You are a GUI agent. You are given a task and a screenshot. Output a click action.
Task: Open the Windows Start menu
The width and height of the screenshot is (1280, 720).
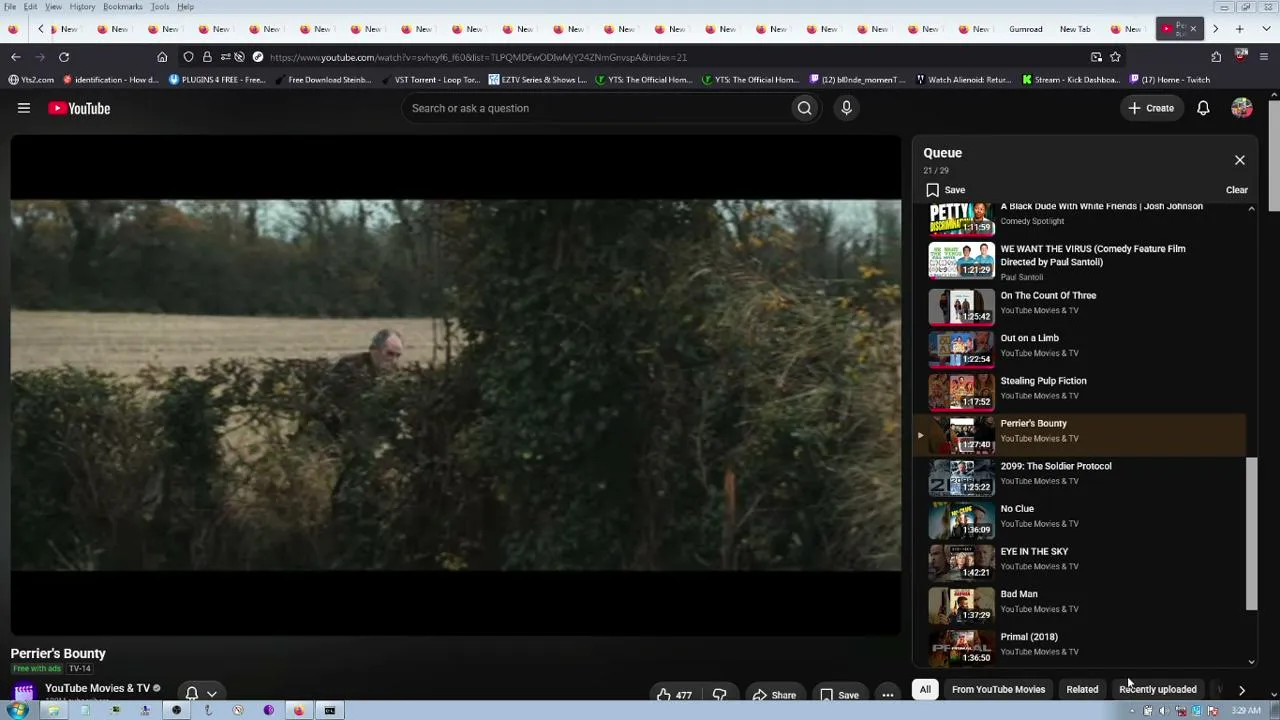pos(17,711)
